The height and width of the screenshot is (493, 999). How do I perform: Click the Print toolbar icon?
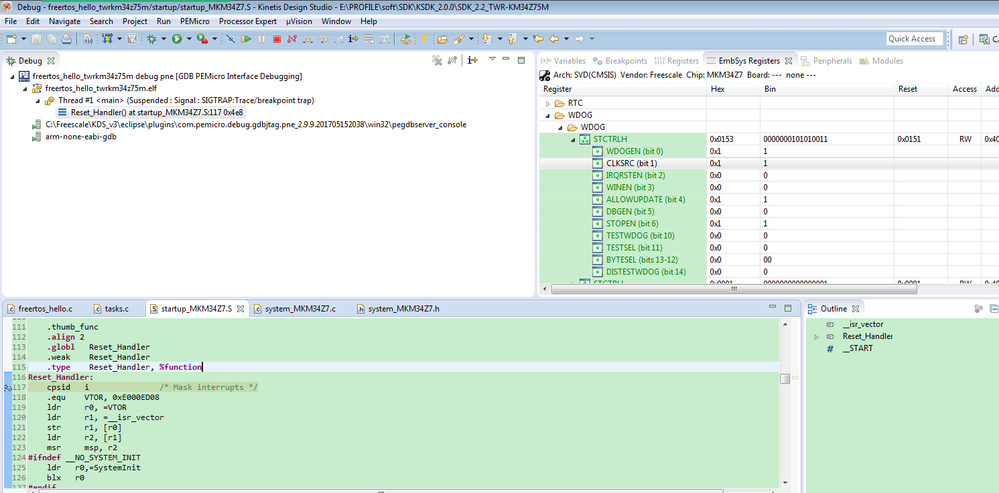(x=66, y=39)
